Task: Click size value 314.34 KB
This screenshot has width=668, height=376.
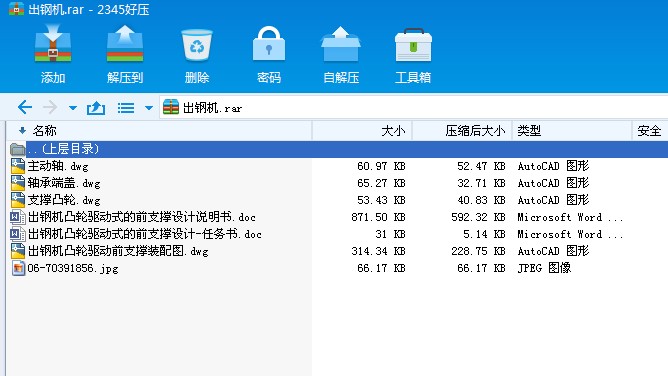Action: pos(378,251)
